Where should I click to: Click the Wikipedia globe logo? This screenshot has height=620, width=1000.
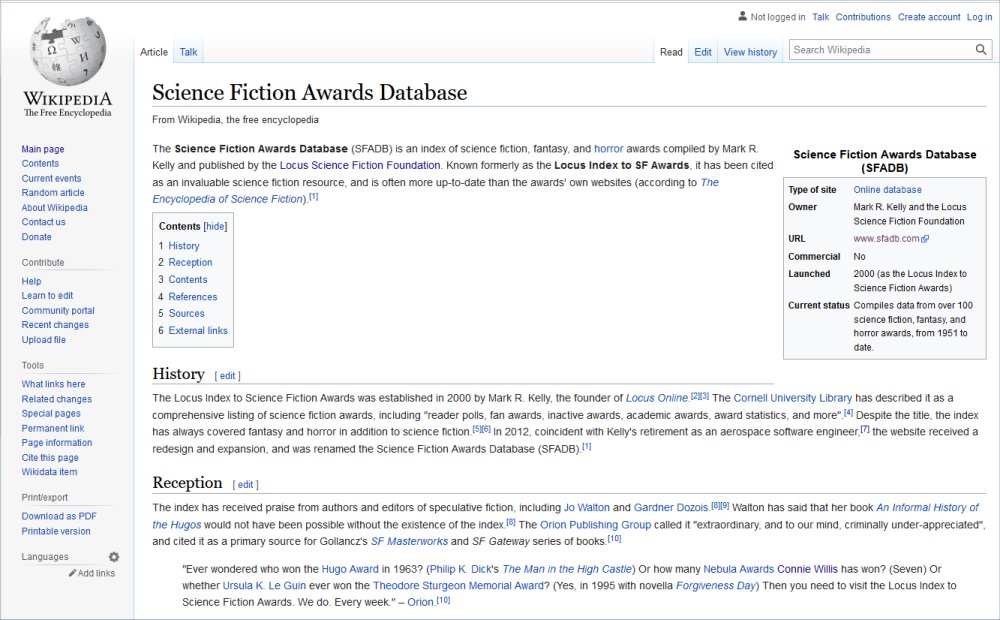coord(68,51)
